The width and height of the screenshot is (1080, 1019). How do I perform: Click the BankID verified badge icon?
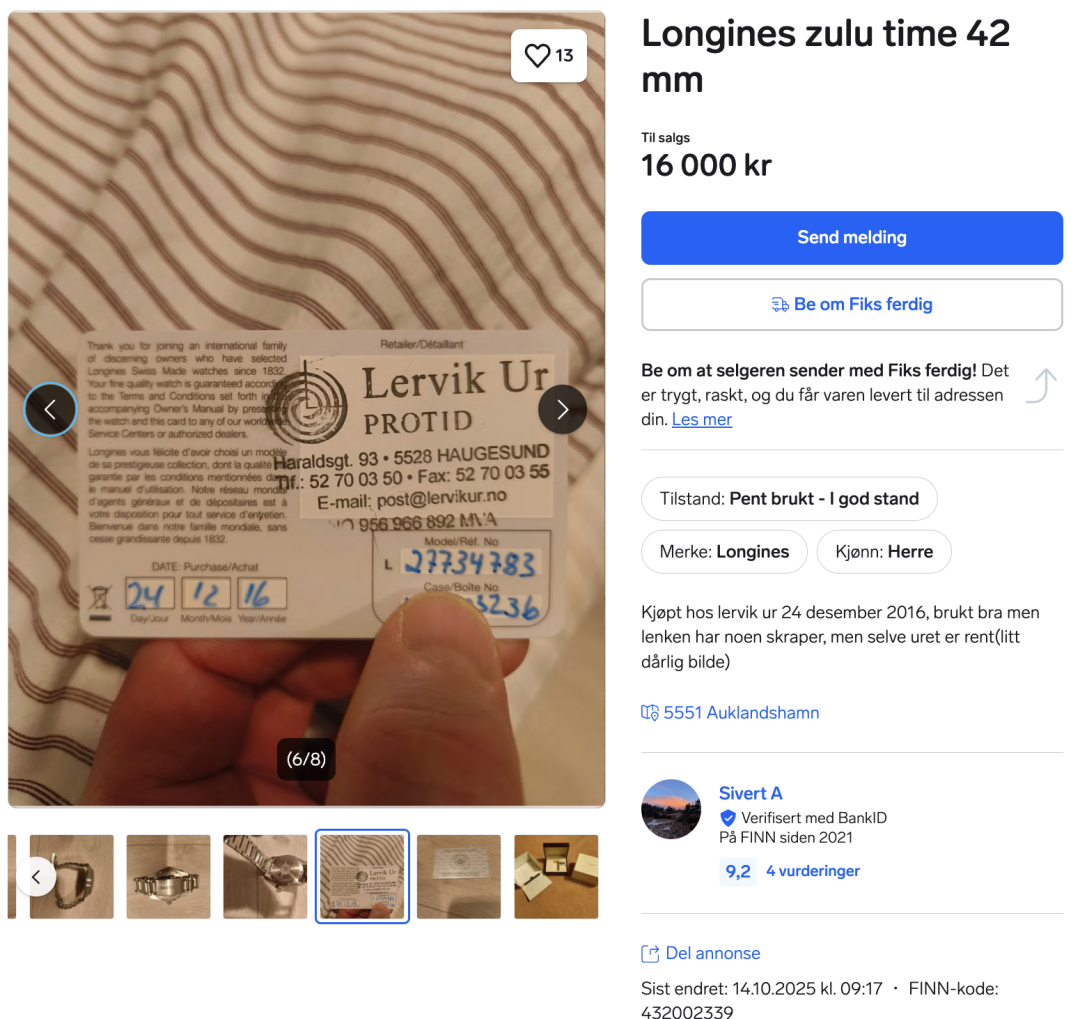727,818
